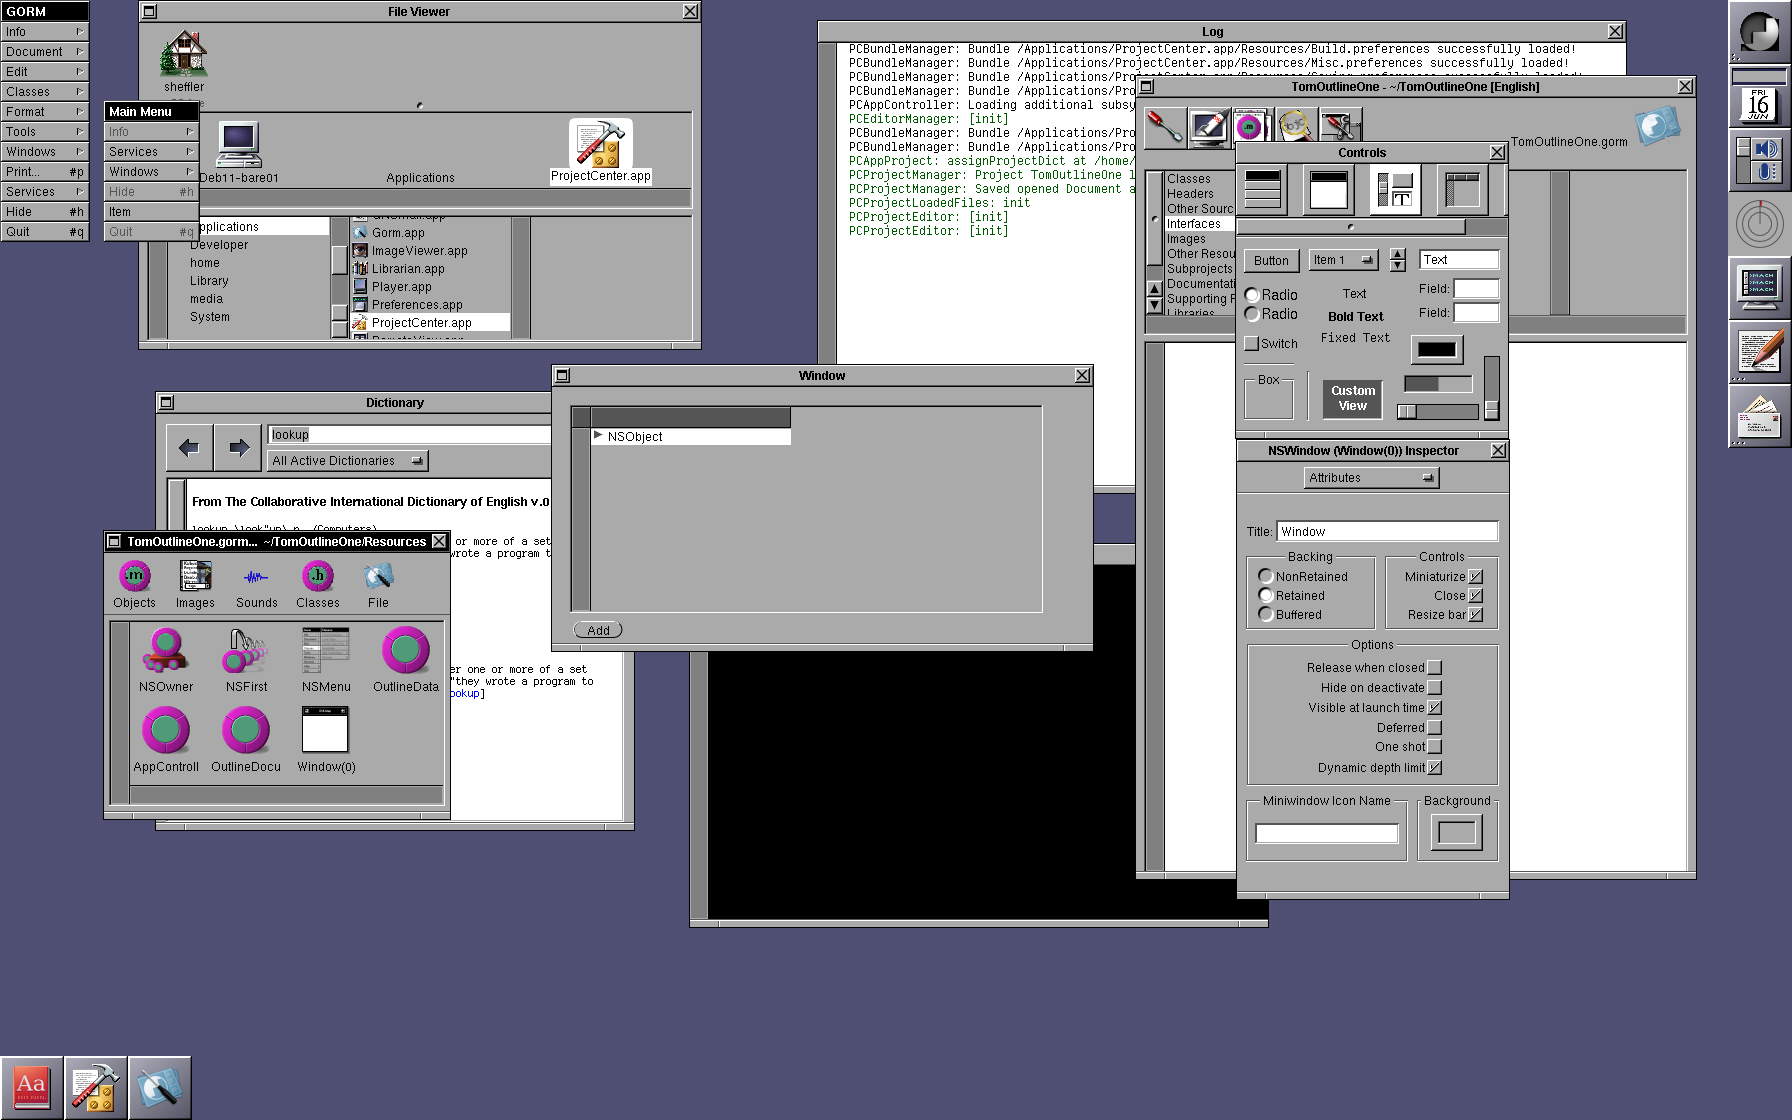This screenshot has width=1792, height=1120.
Task: Click the Custom View button in the Controls palette
Action: tap(1351, 397)
